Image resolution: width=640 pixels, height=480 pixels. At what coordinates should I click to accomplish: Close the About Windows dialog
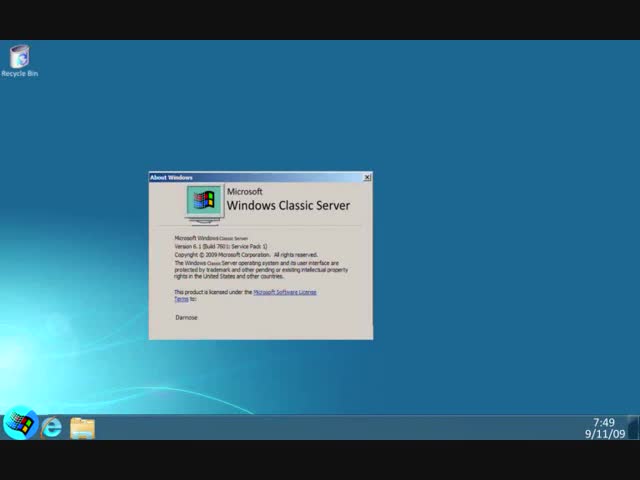pyautogui.click(x=367, y=177)
